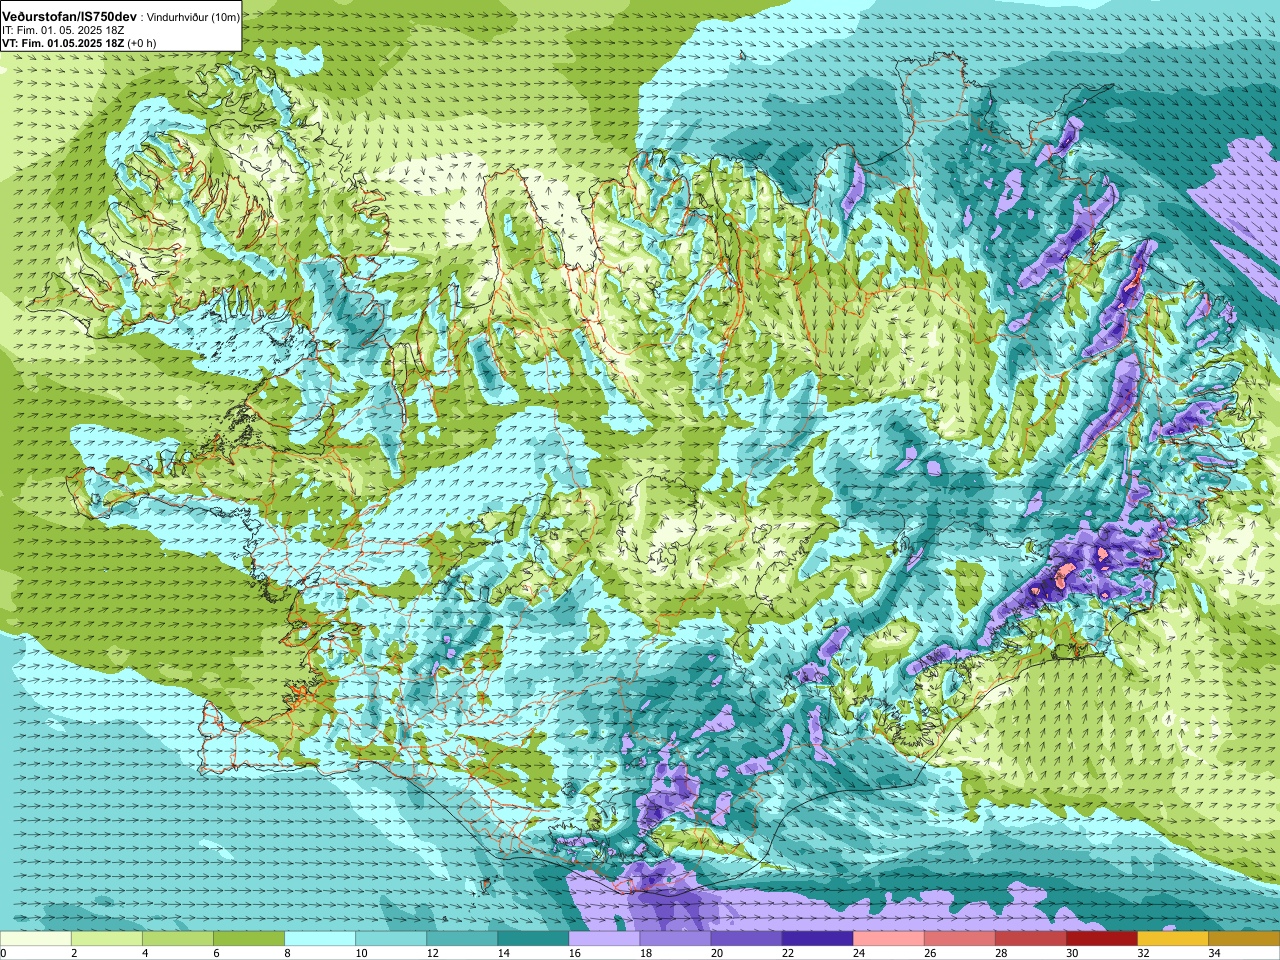Pick the light green 2–4 legend swatch

107,939
